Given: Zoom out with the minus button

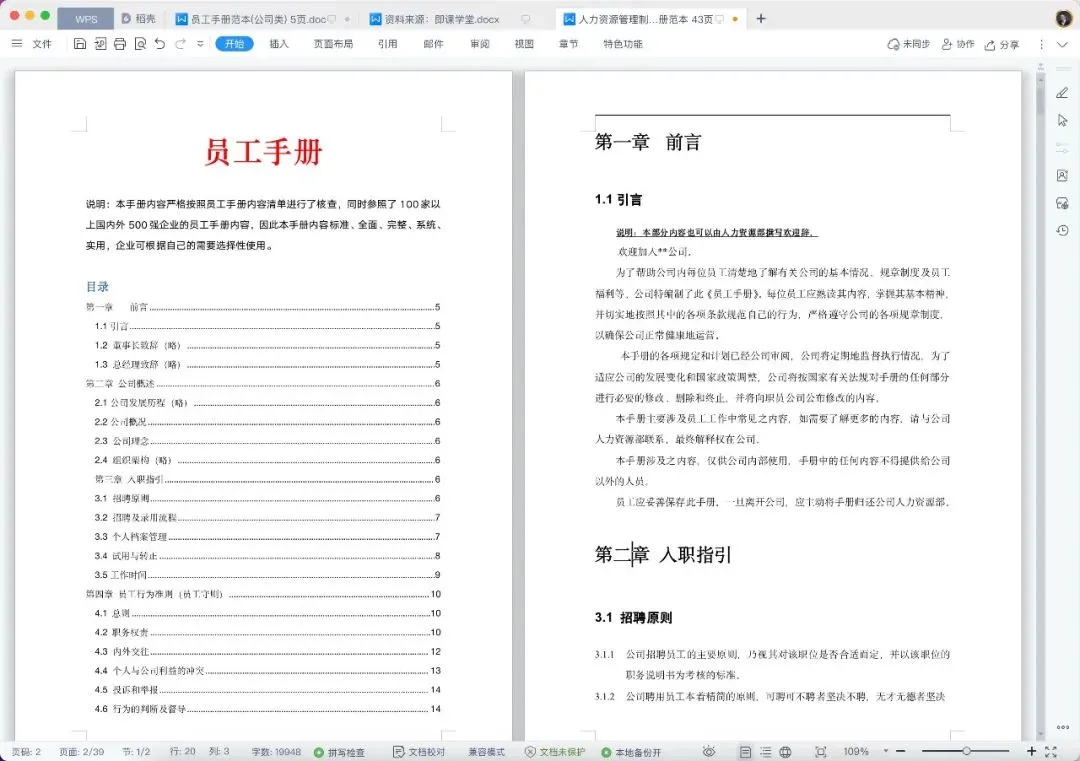Looking at the screenshot, I should click(x=900, y=751).
